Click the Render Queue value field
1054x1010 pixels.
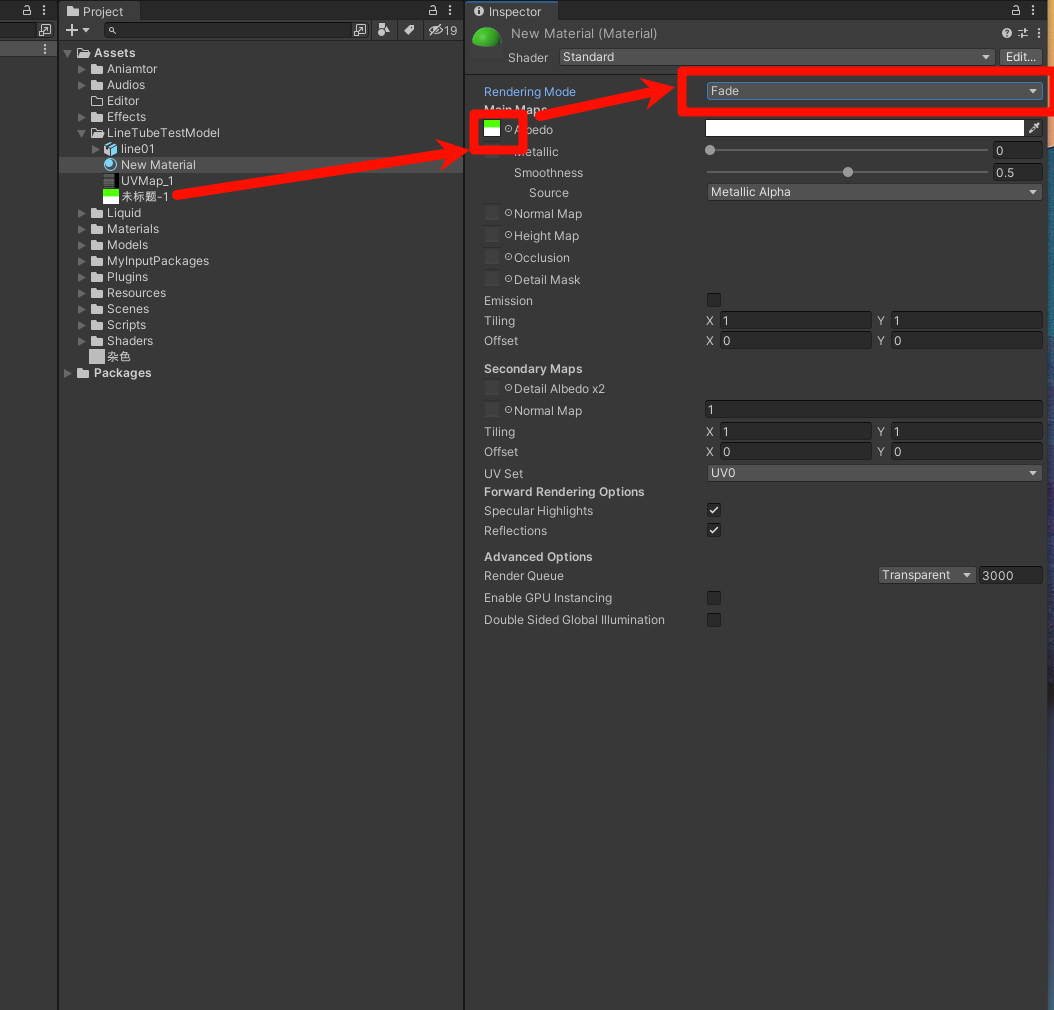[x=1010, y=575]
